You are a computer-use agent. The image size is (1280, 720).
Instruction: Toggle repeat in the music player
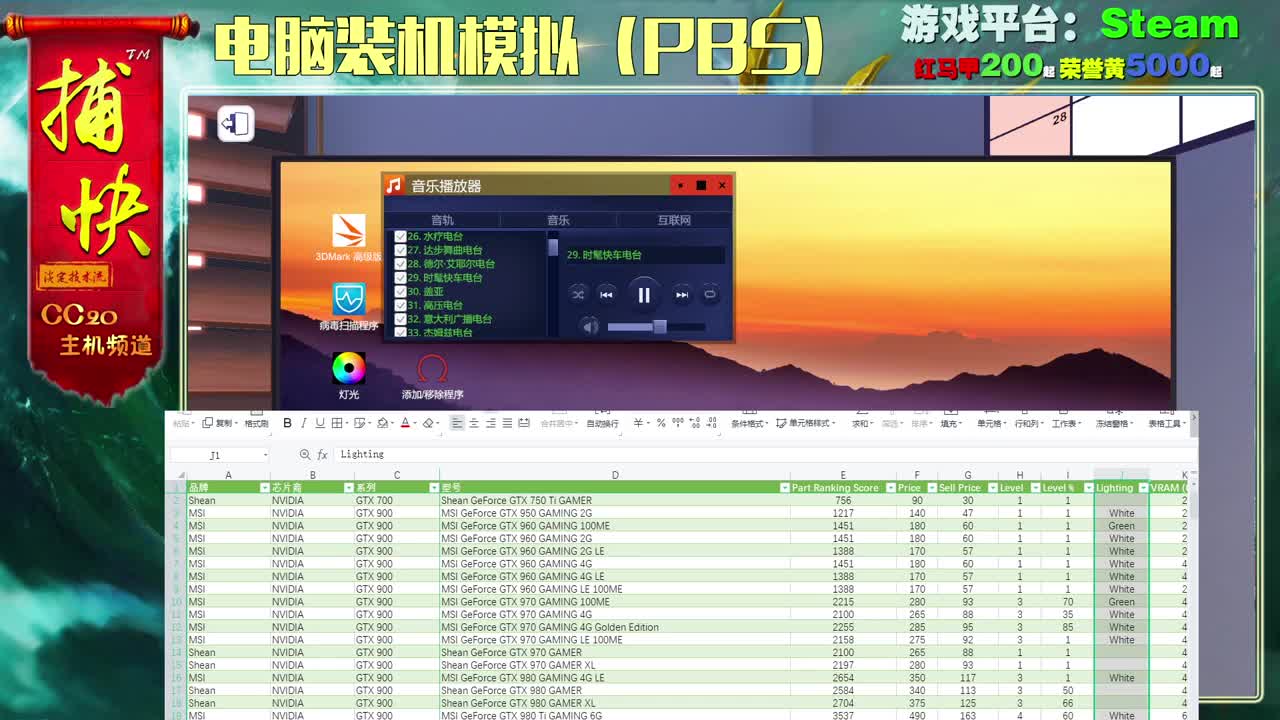coord(710,295)
